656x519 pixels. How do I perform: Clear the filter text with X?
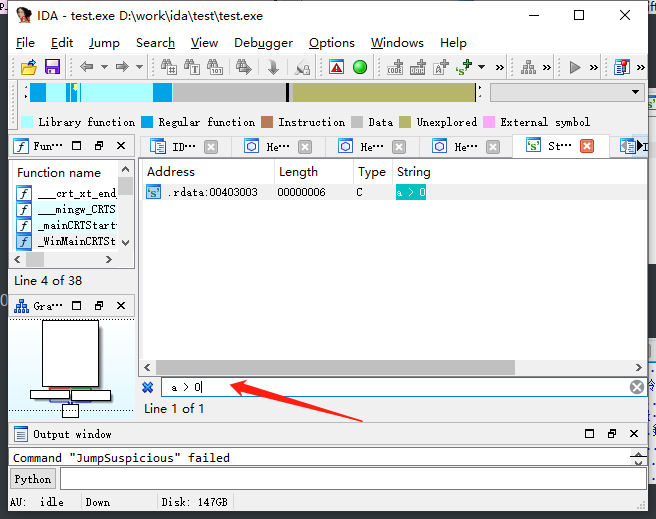click(637, 387)
